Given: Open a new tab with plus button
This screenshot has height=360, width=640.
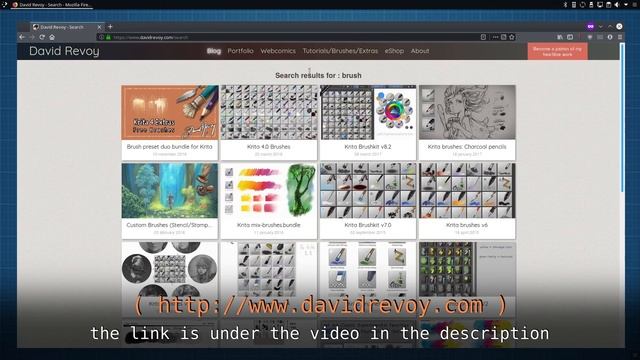Looking at the screenshot, I should pos(110,27).
